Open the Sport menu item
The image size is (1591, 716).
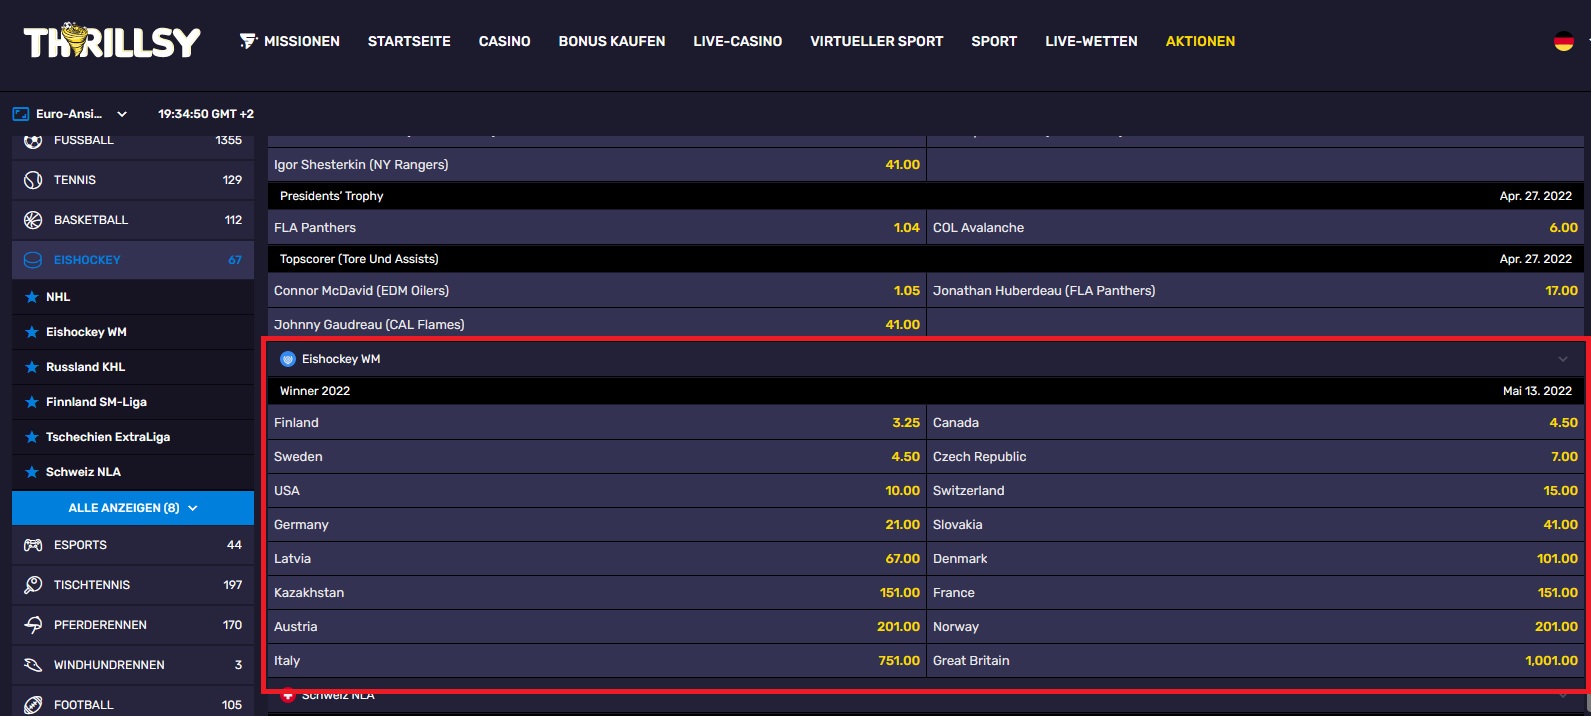[x=994, y=41]
